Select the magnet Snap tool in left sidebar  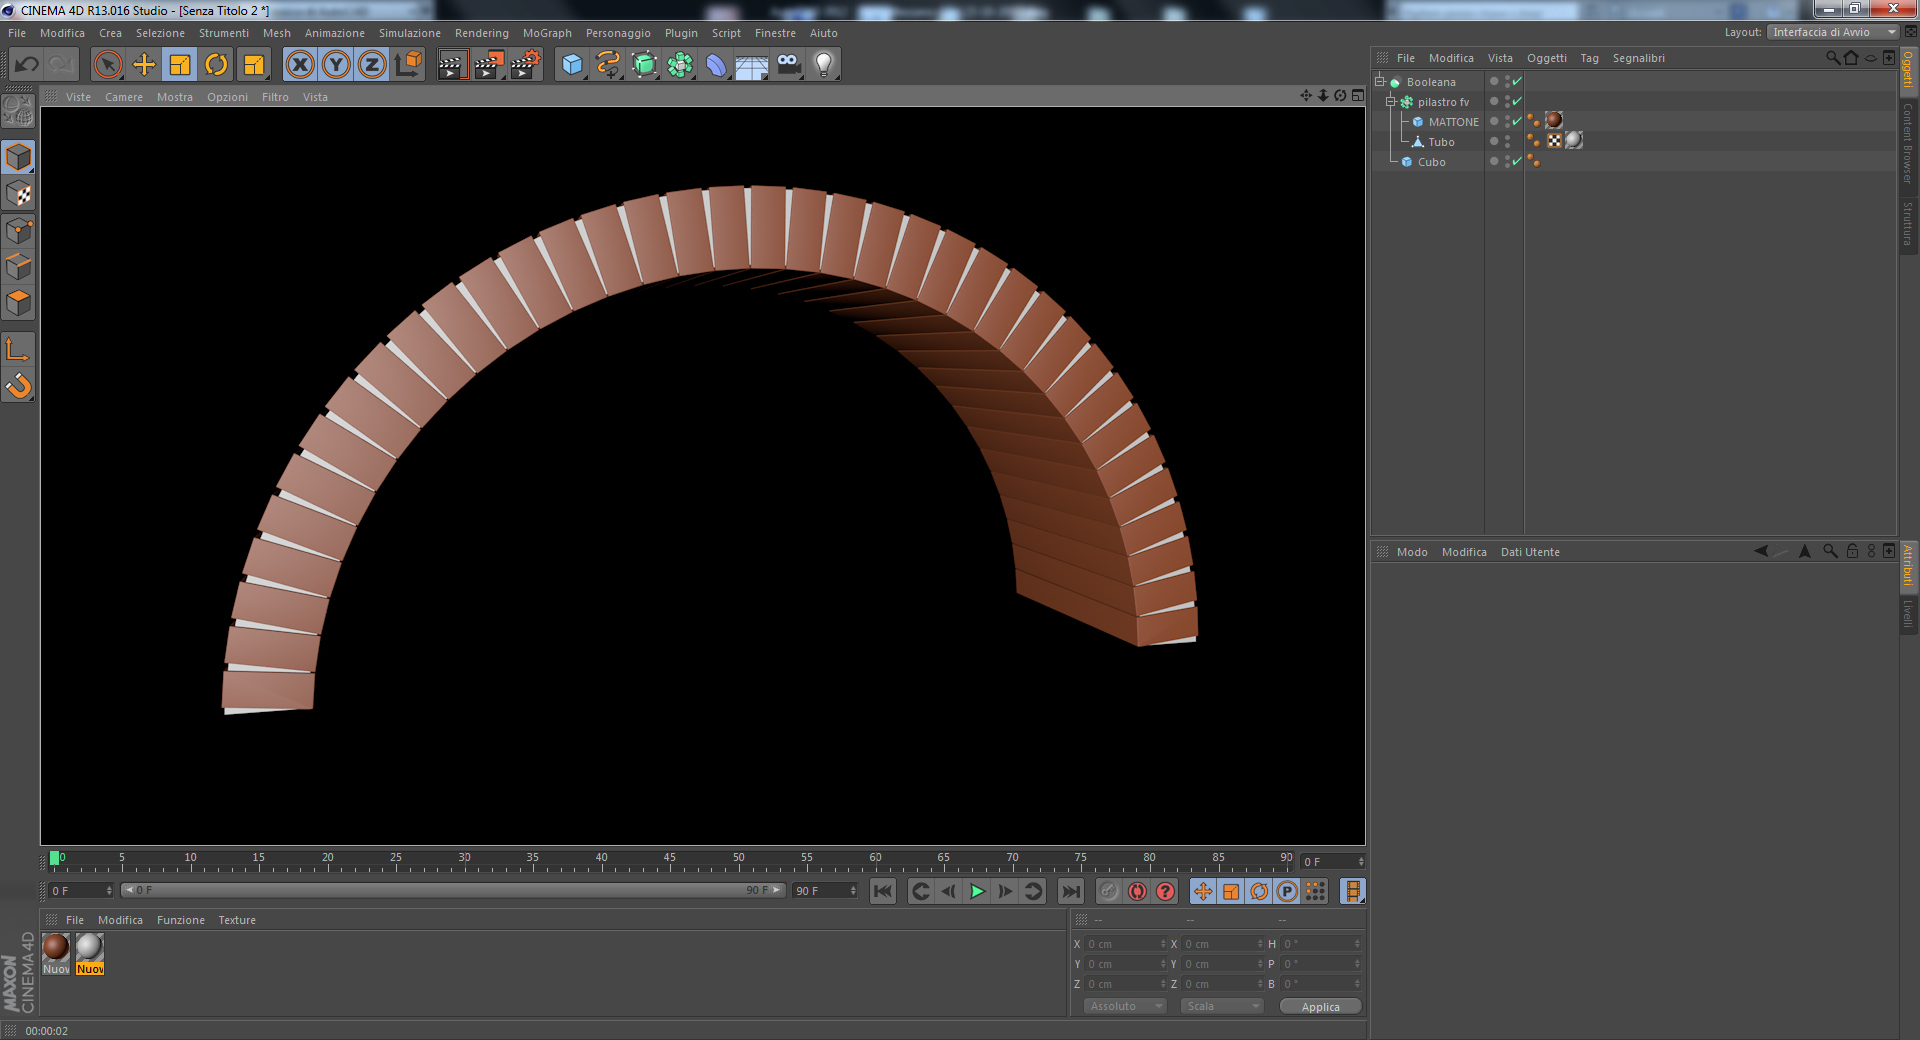19,386
